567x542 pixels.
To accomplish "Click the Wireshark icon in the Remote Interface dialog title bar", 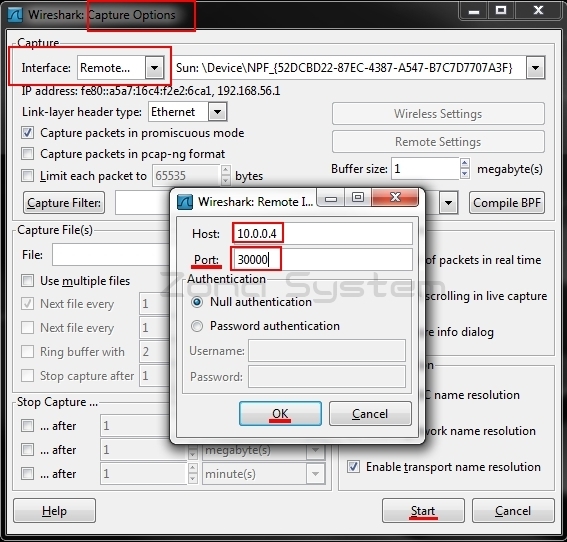I will [185, 202].
